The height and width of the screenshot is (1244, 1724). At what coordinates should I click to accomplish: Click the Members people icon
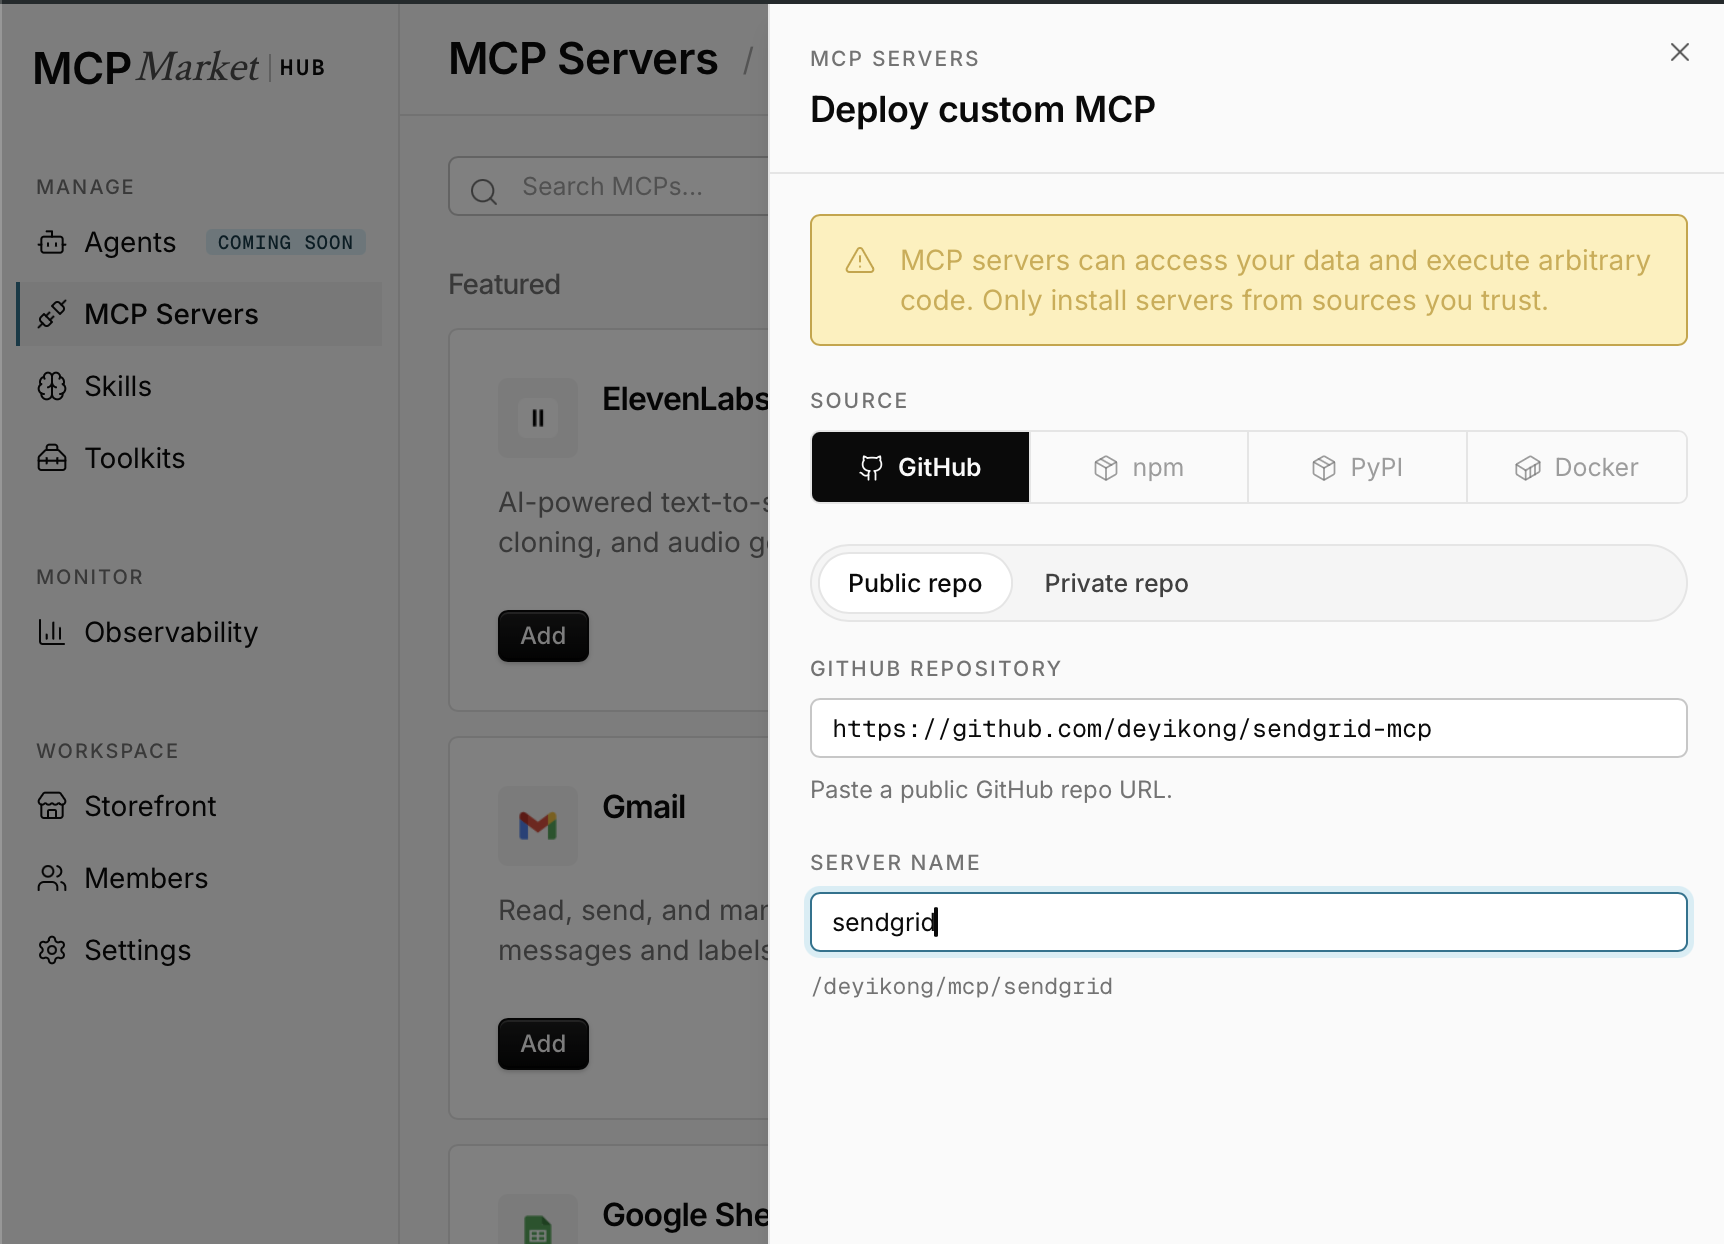(x=52, y=878)
